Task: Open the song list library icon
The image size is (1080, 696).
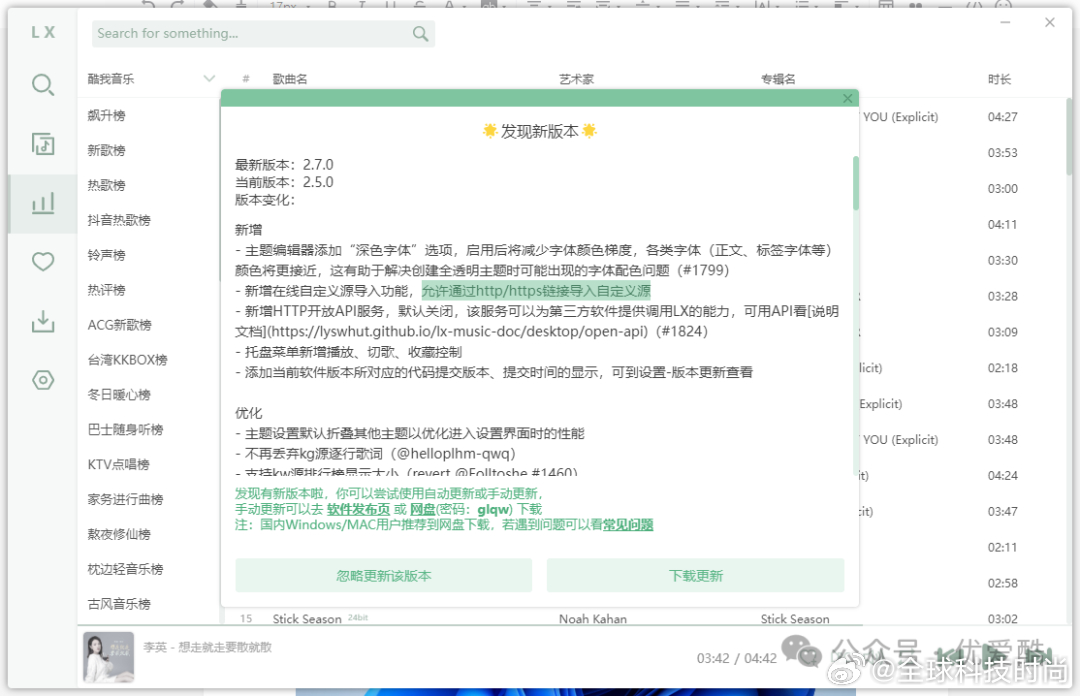Action: pyautogui.click(x=43, y=144)
